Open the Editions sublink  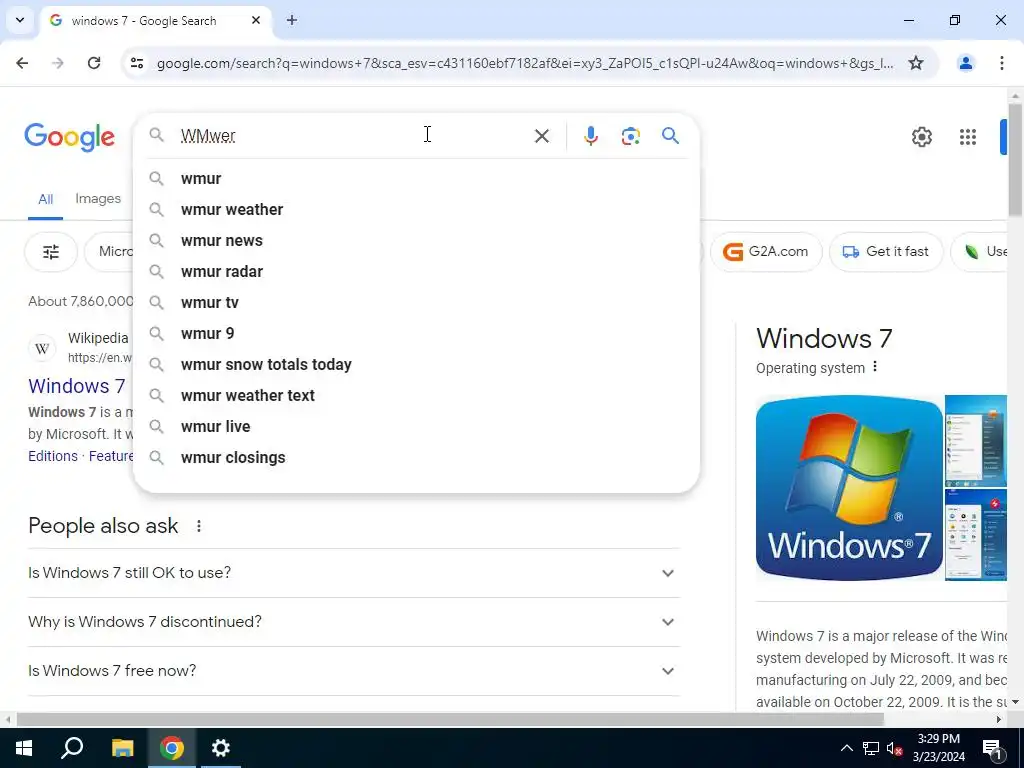(53, 456)
